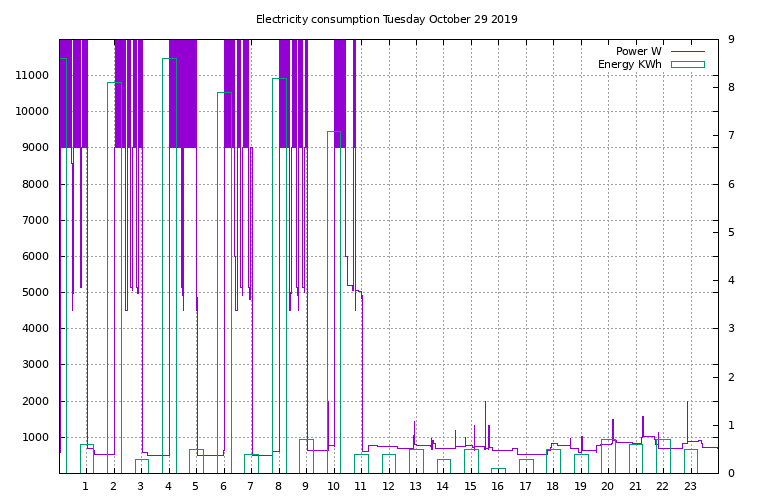This screenshot has width=768, height=500.
Task: Select the 8000 label on the left axis
Action: 35,184
